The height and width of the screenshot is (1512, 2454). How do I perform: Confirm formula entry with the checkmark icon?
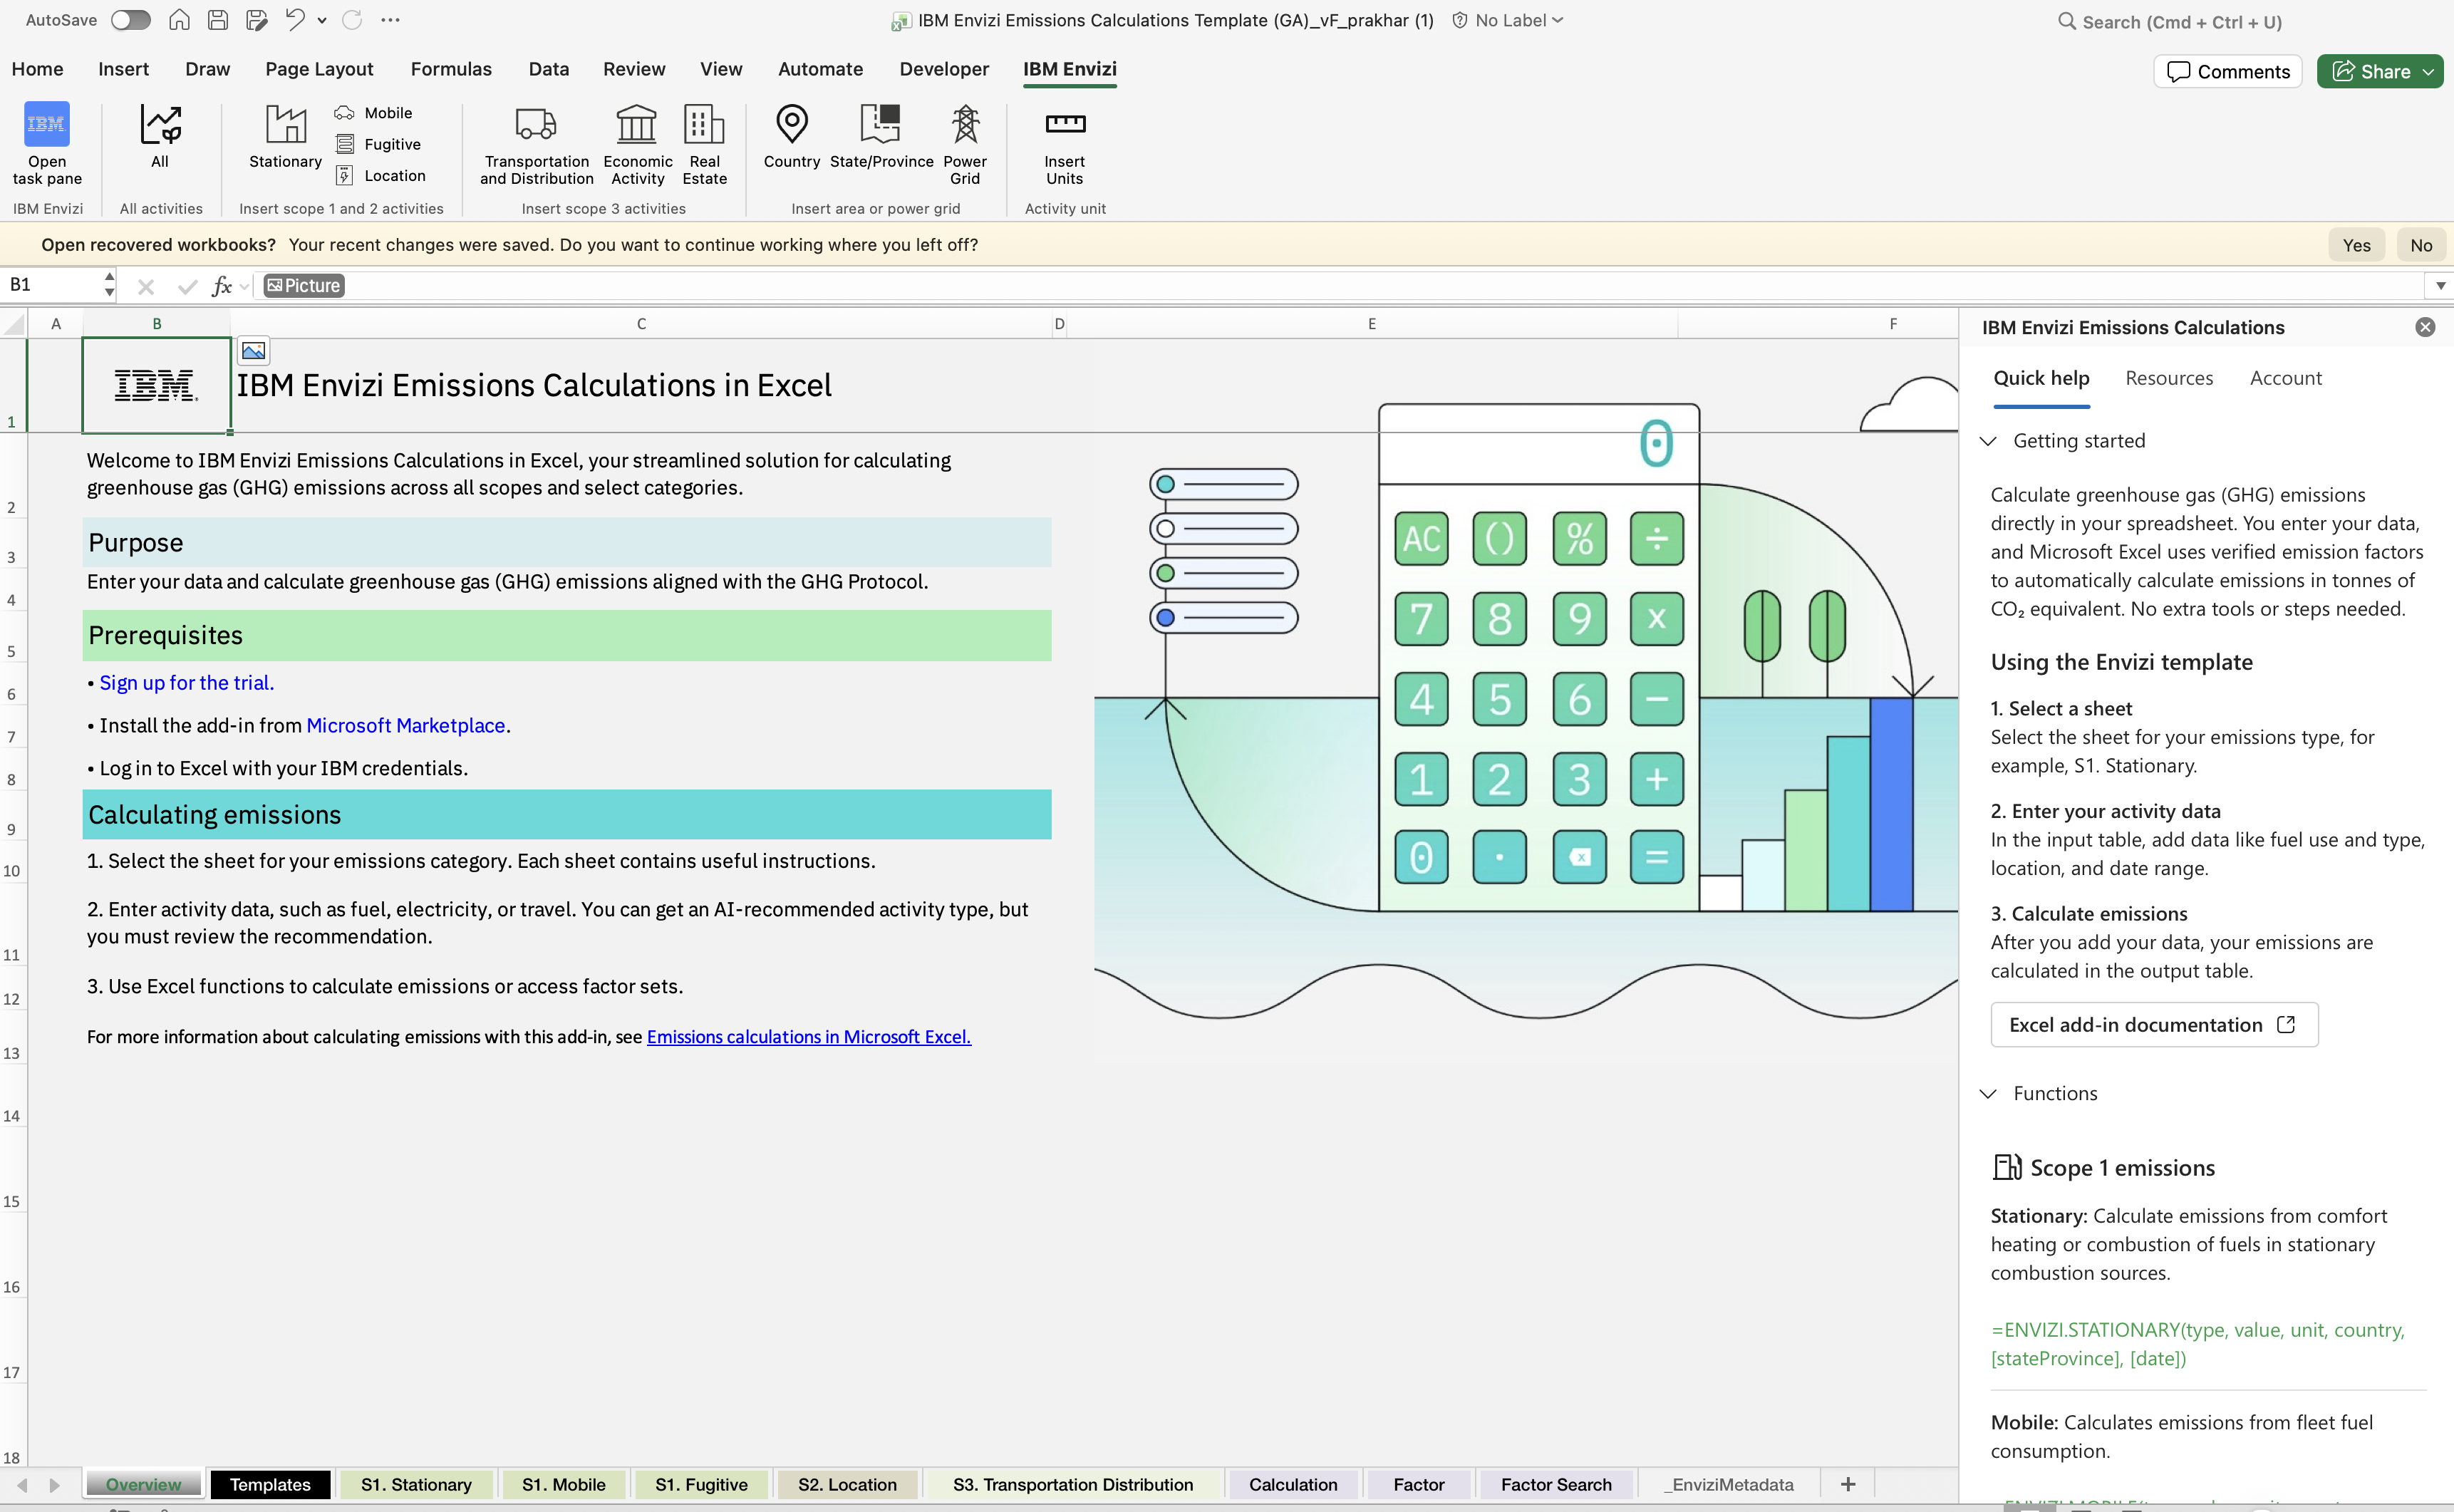tap(187, 287)
